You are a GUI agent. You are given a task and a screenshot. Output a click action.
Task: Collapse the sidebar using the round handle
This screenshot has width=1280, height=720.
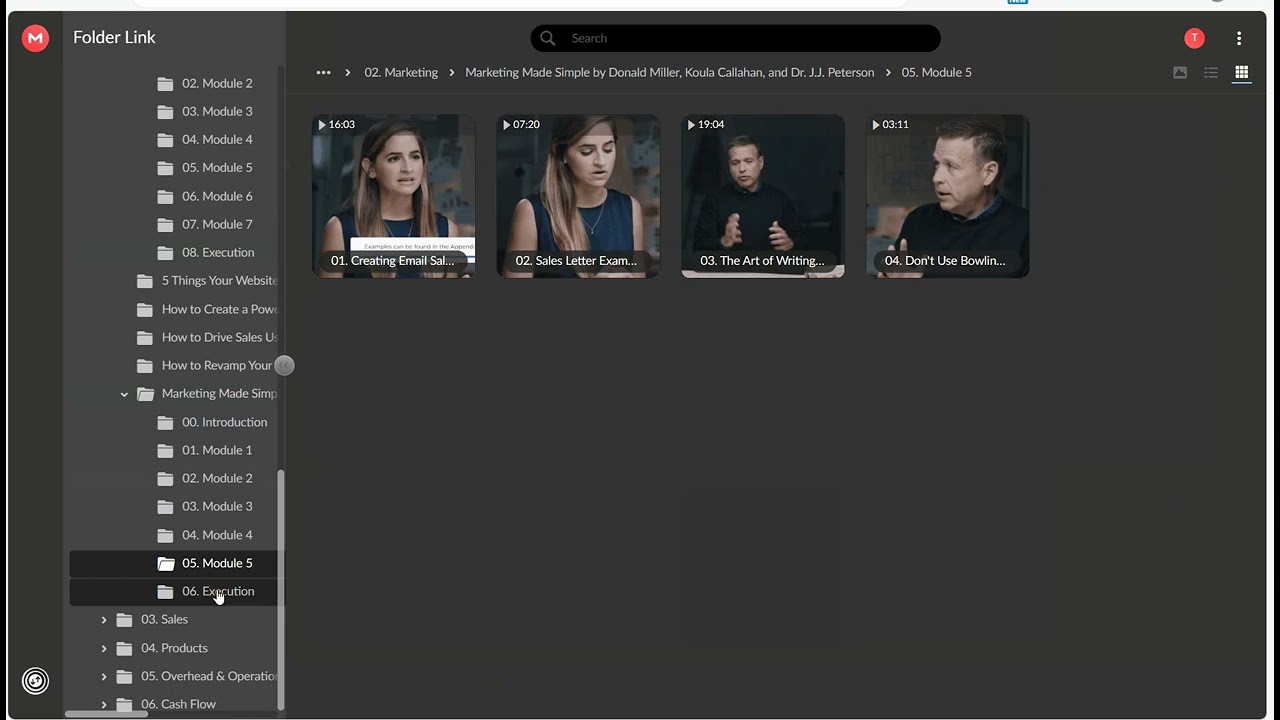point(284,366)
